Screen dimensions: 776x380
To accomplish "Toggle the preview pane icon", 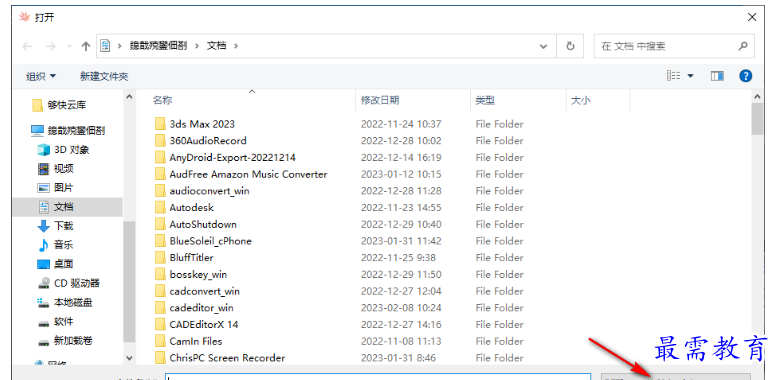I will pos(717,76).
